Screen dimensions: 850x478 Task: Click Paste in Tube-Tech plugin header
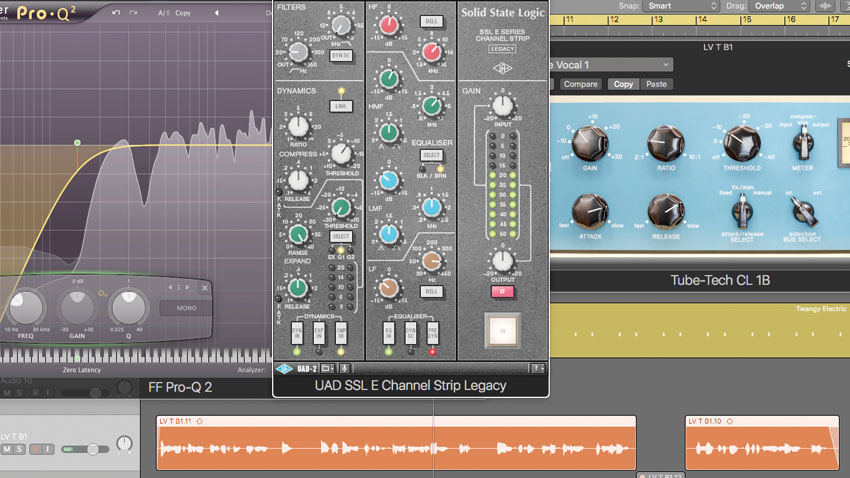[x=656, y=84]
